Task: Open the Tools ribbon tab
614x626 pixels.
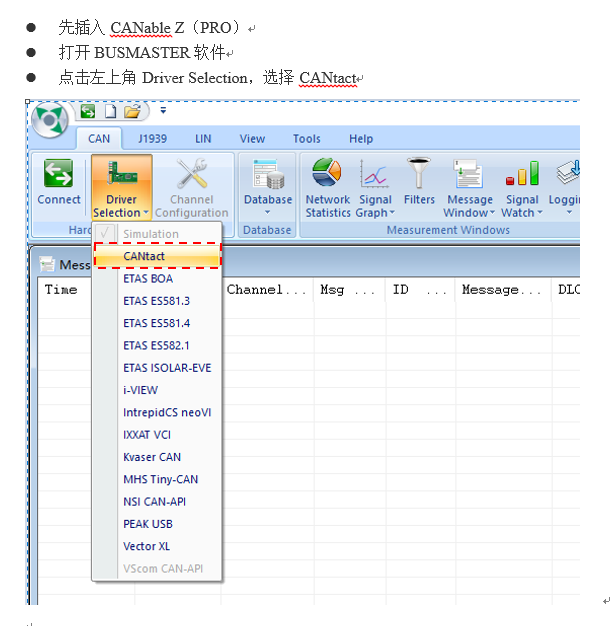Action: point(307,139)
